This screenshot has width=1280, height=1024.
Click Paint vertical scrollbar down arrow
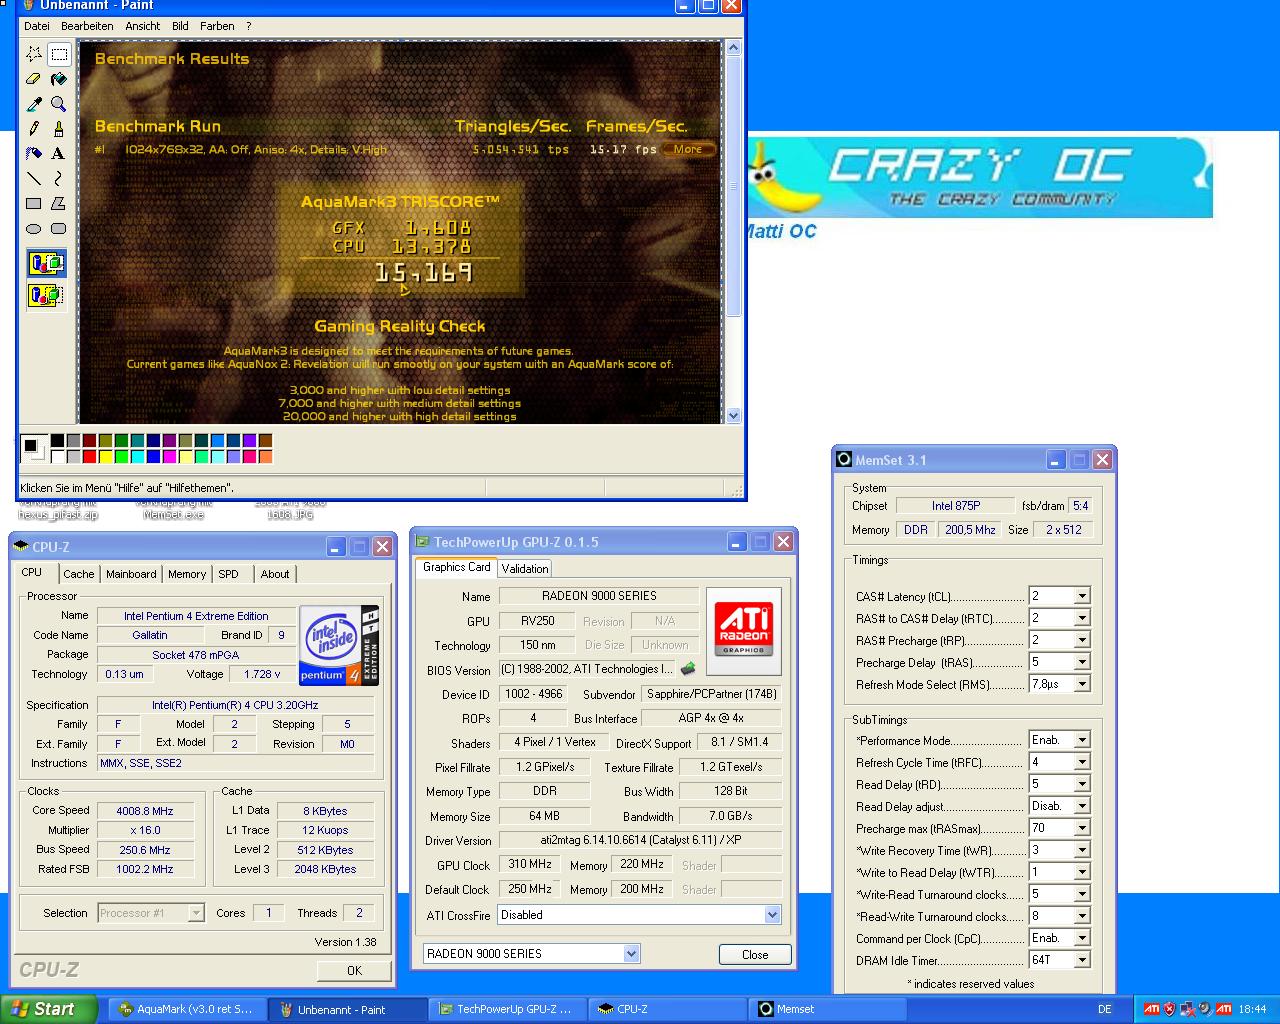click(733, 415)
